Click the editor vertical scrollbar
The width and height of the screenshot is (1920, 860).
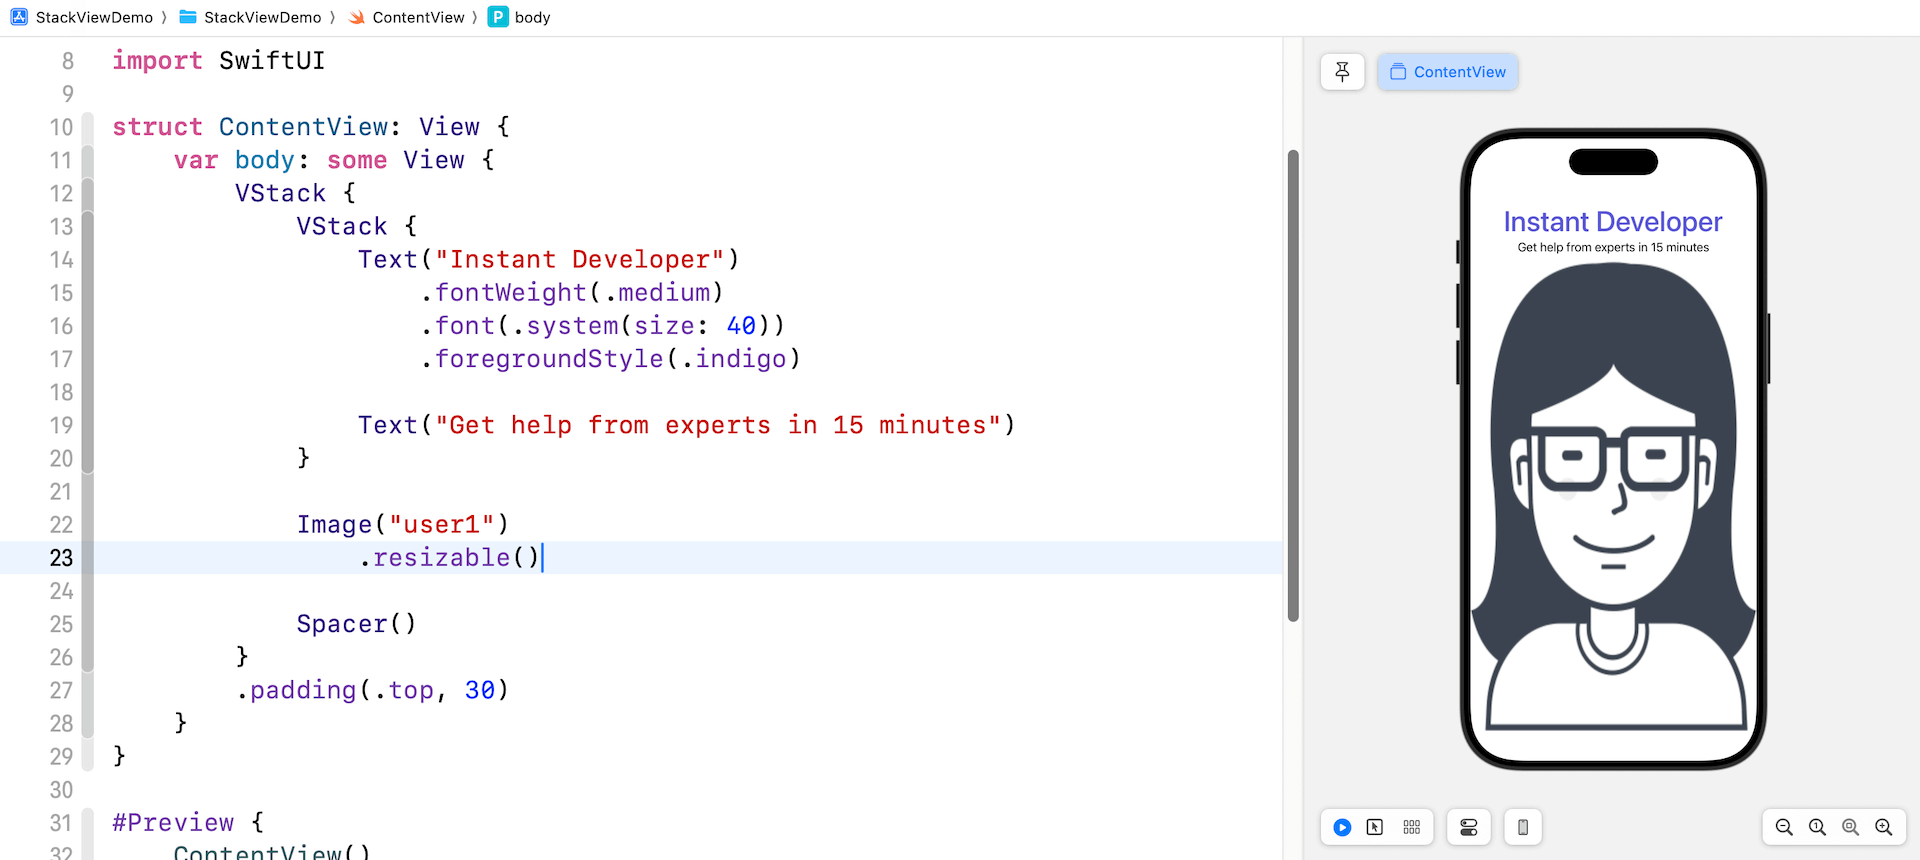[x=1293, y=385]
